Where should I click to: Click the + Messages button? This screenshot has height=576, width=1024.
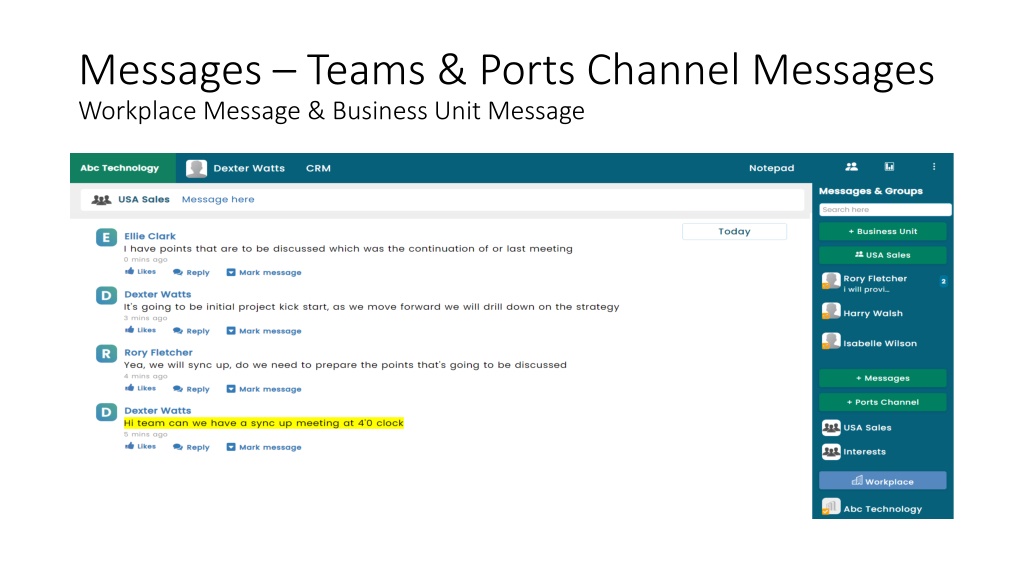882,378
